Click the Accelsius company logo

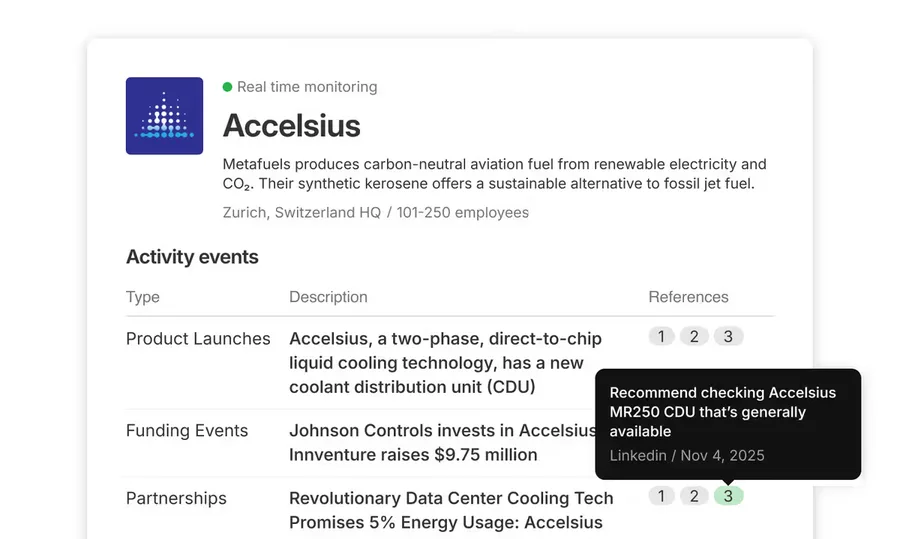(164, 116)
